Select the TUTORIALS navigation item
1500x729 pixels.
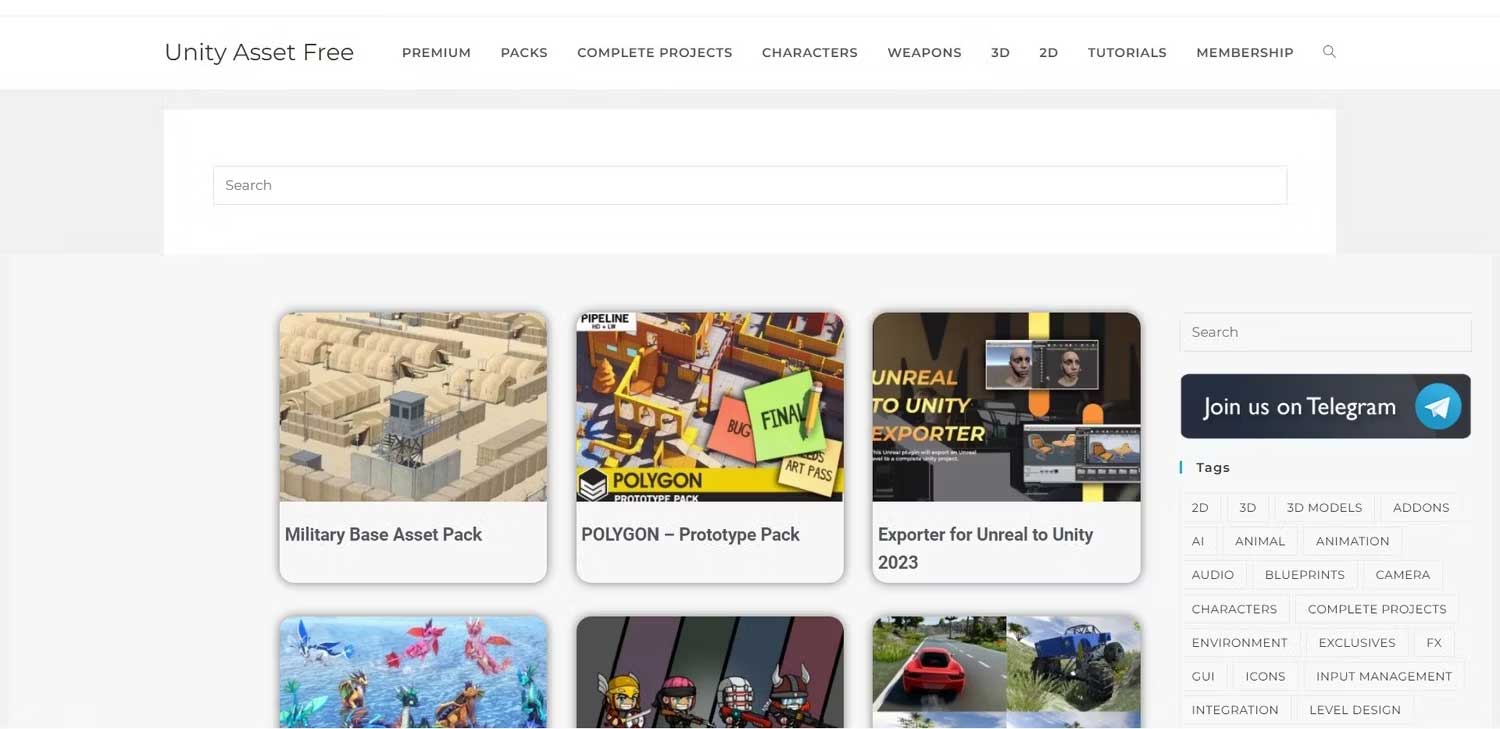1127,52
